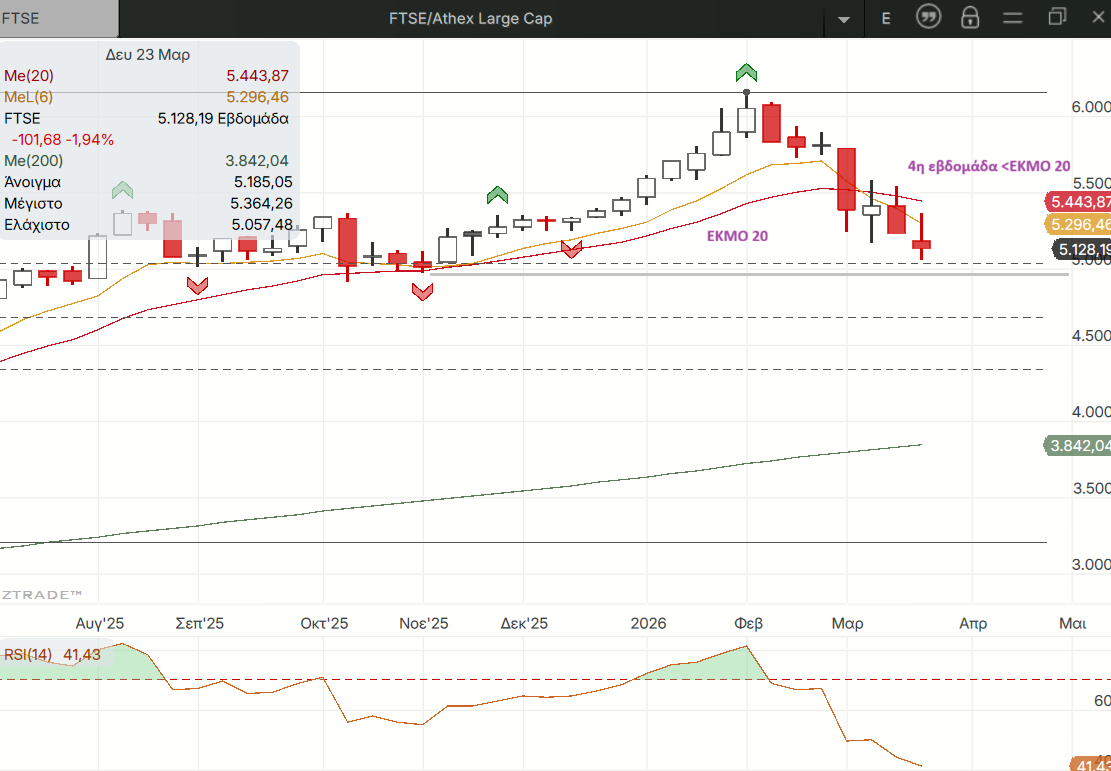The image size is (1111, 771).
Task: Click the red down arrow in mid-December
Action: (572, 249)
